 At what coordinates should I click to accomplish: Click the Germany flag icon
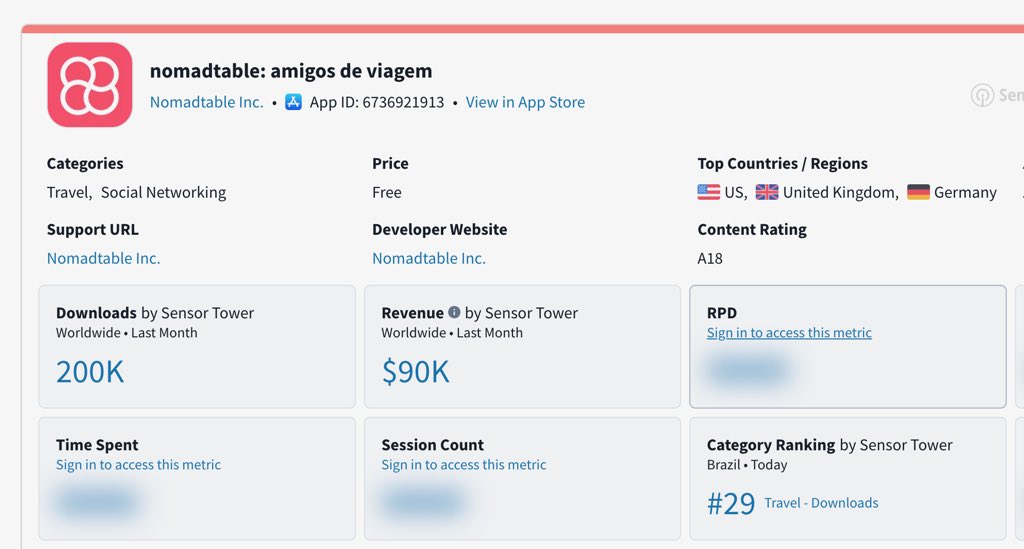pyautogui.click(x=918, y=192)
